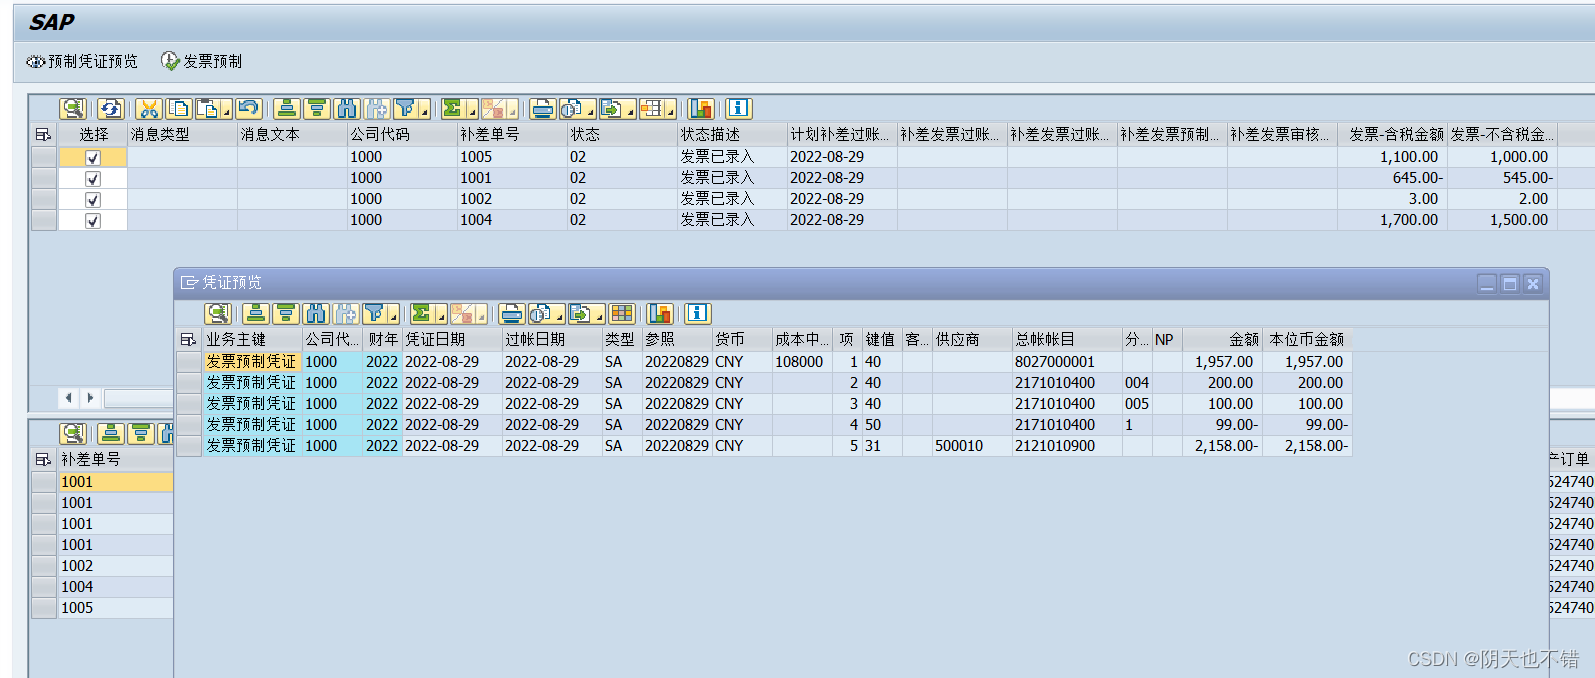Click 状态描述 column header
This screenshot has height=678, width=1595.
732,134
